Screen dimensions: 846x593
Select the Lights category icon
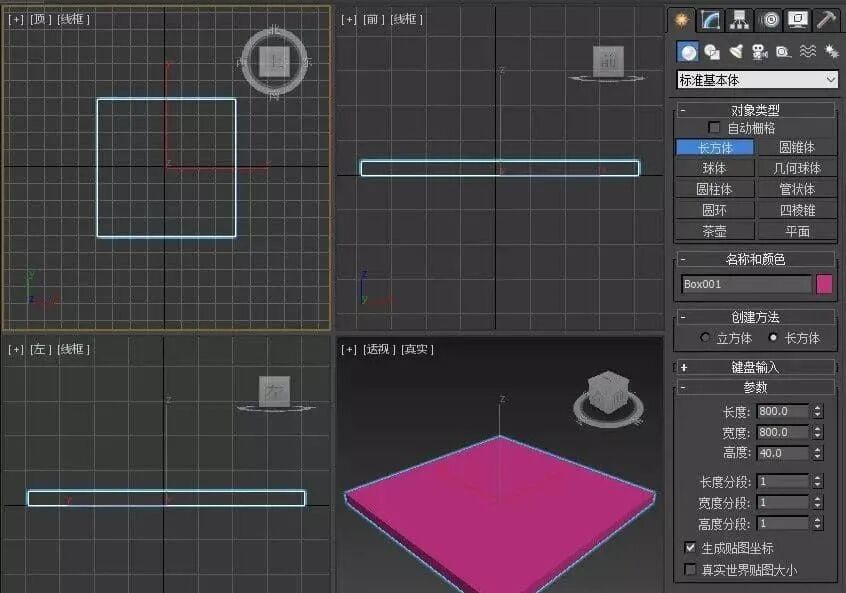(736, 52)
